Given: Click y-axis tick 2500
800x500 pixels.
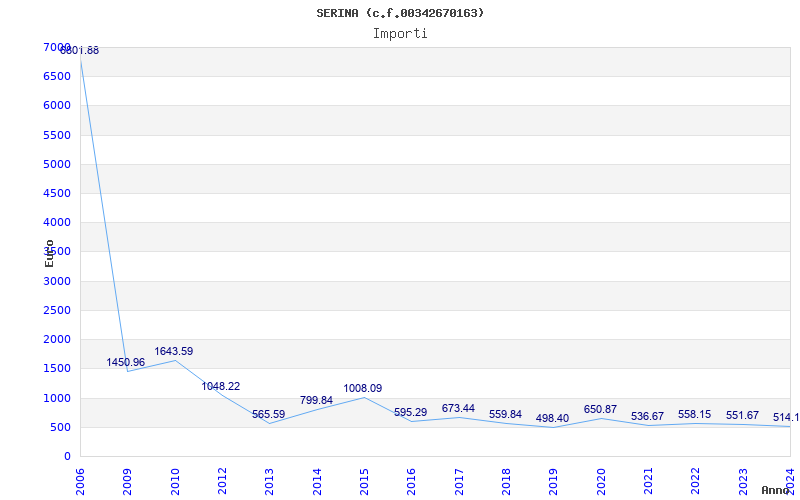Looking at the screenshot, I should click(57, 310).
